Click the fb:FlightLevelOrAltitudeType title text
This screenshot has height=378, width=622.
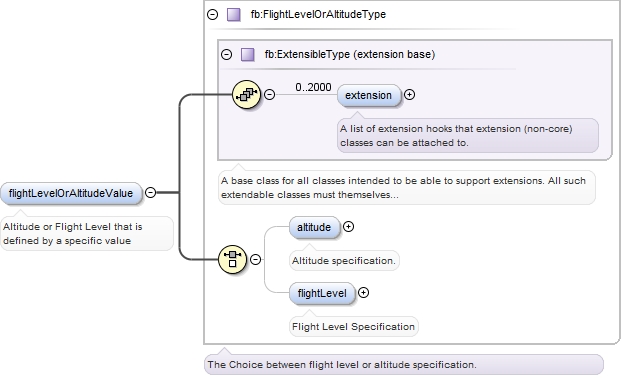pyautogui.click(x=318, y=15)
